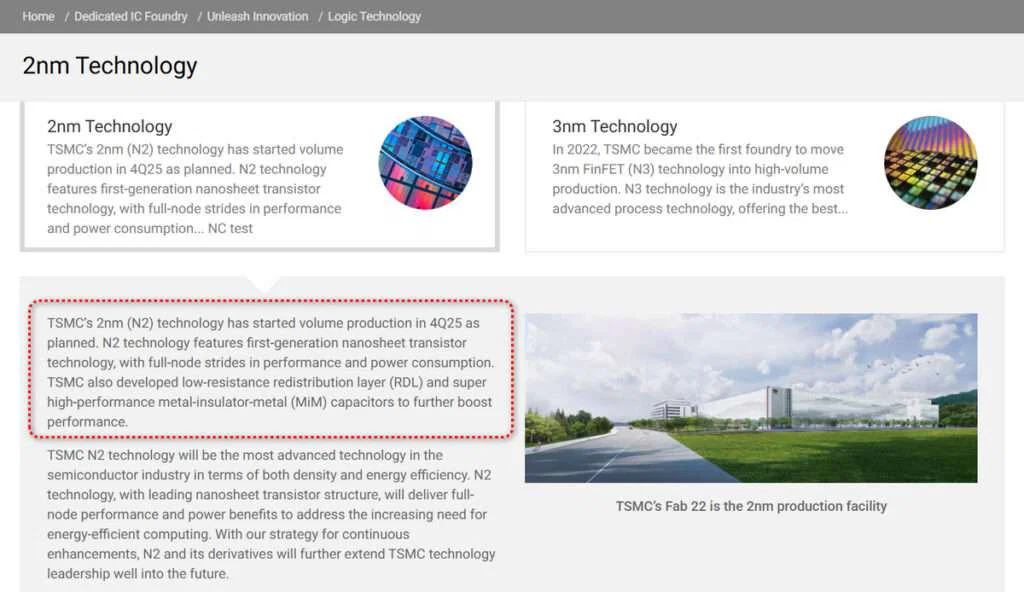Click the 2nm card title text
The image size is (1024, 592).
click(109, 127)
